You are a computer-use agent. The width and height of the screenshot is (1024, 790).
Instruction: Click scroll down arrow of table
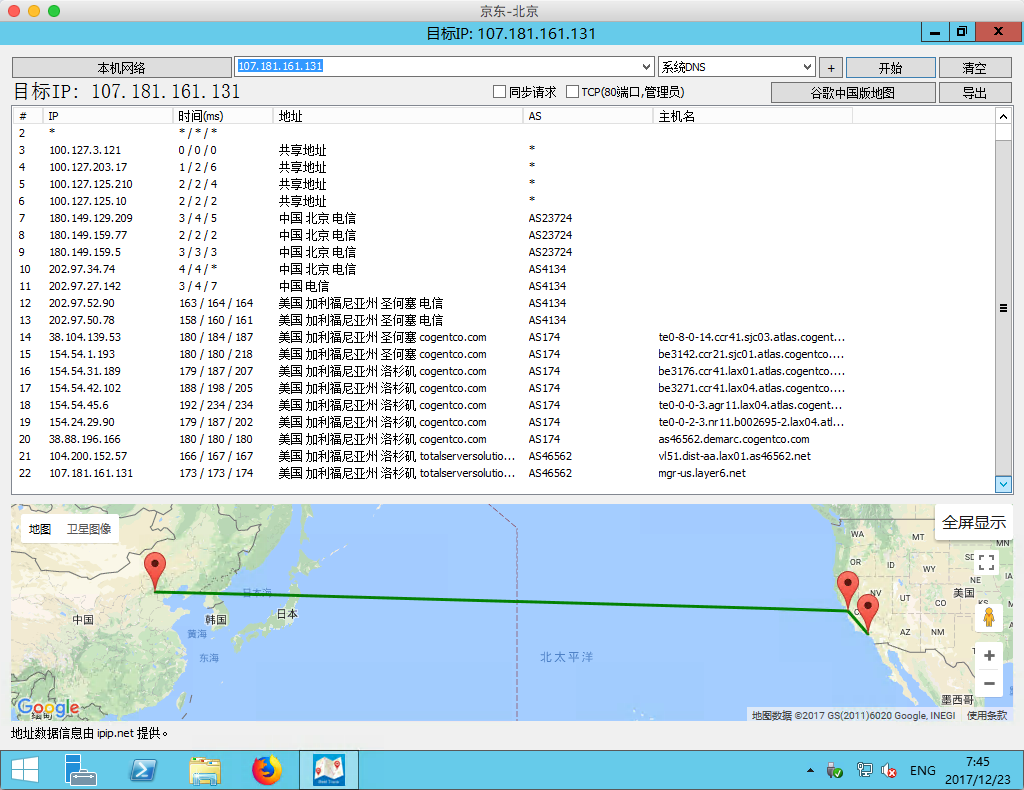tap(1003, 484)
